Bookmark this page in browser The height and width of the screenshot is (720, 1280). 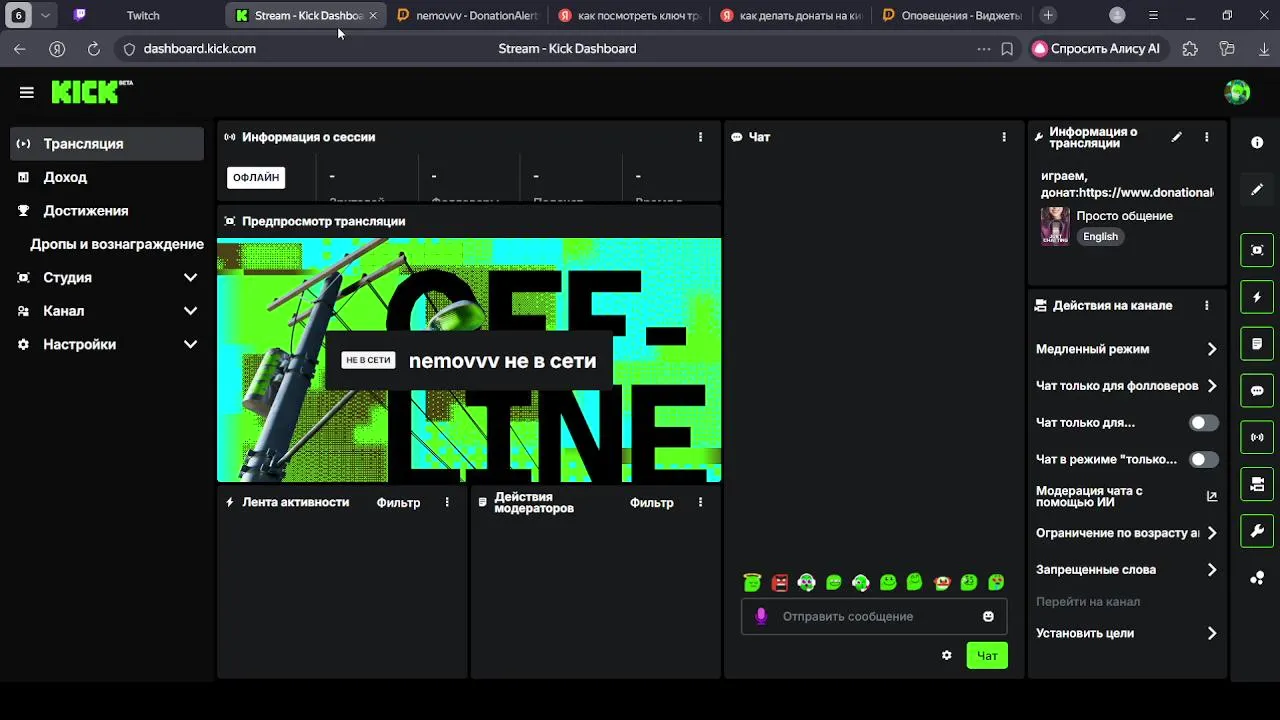coord(1007,48)
